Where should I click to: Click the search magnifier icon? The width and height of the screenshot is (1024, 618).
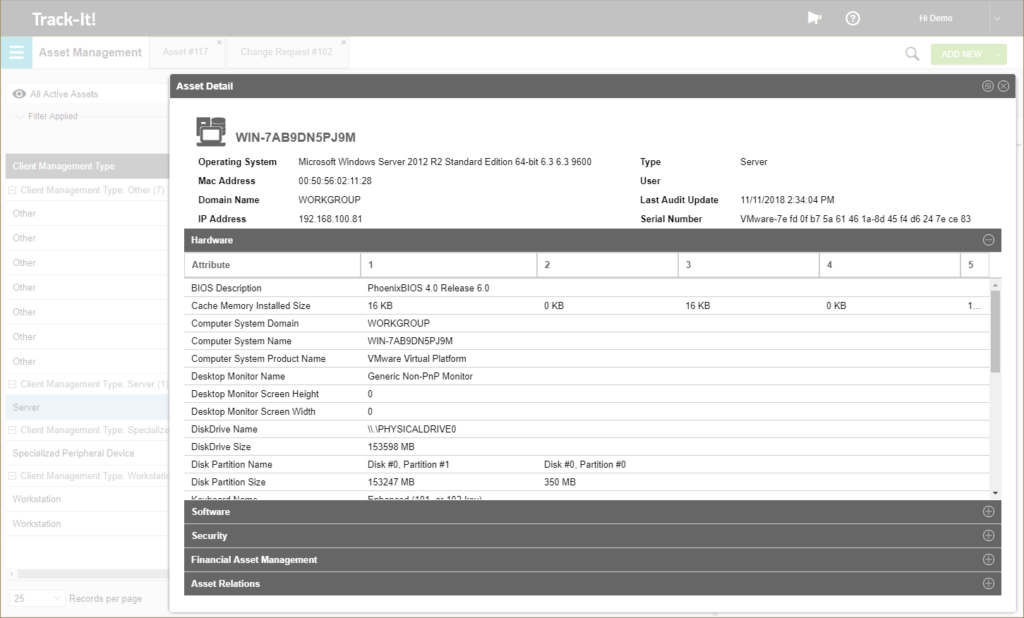click(x=910, y=53)
